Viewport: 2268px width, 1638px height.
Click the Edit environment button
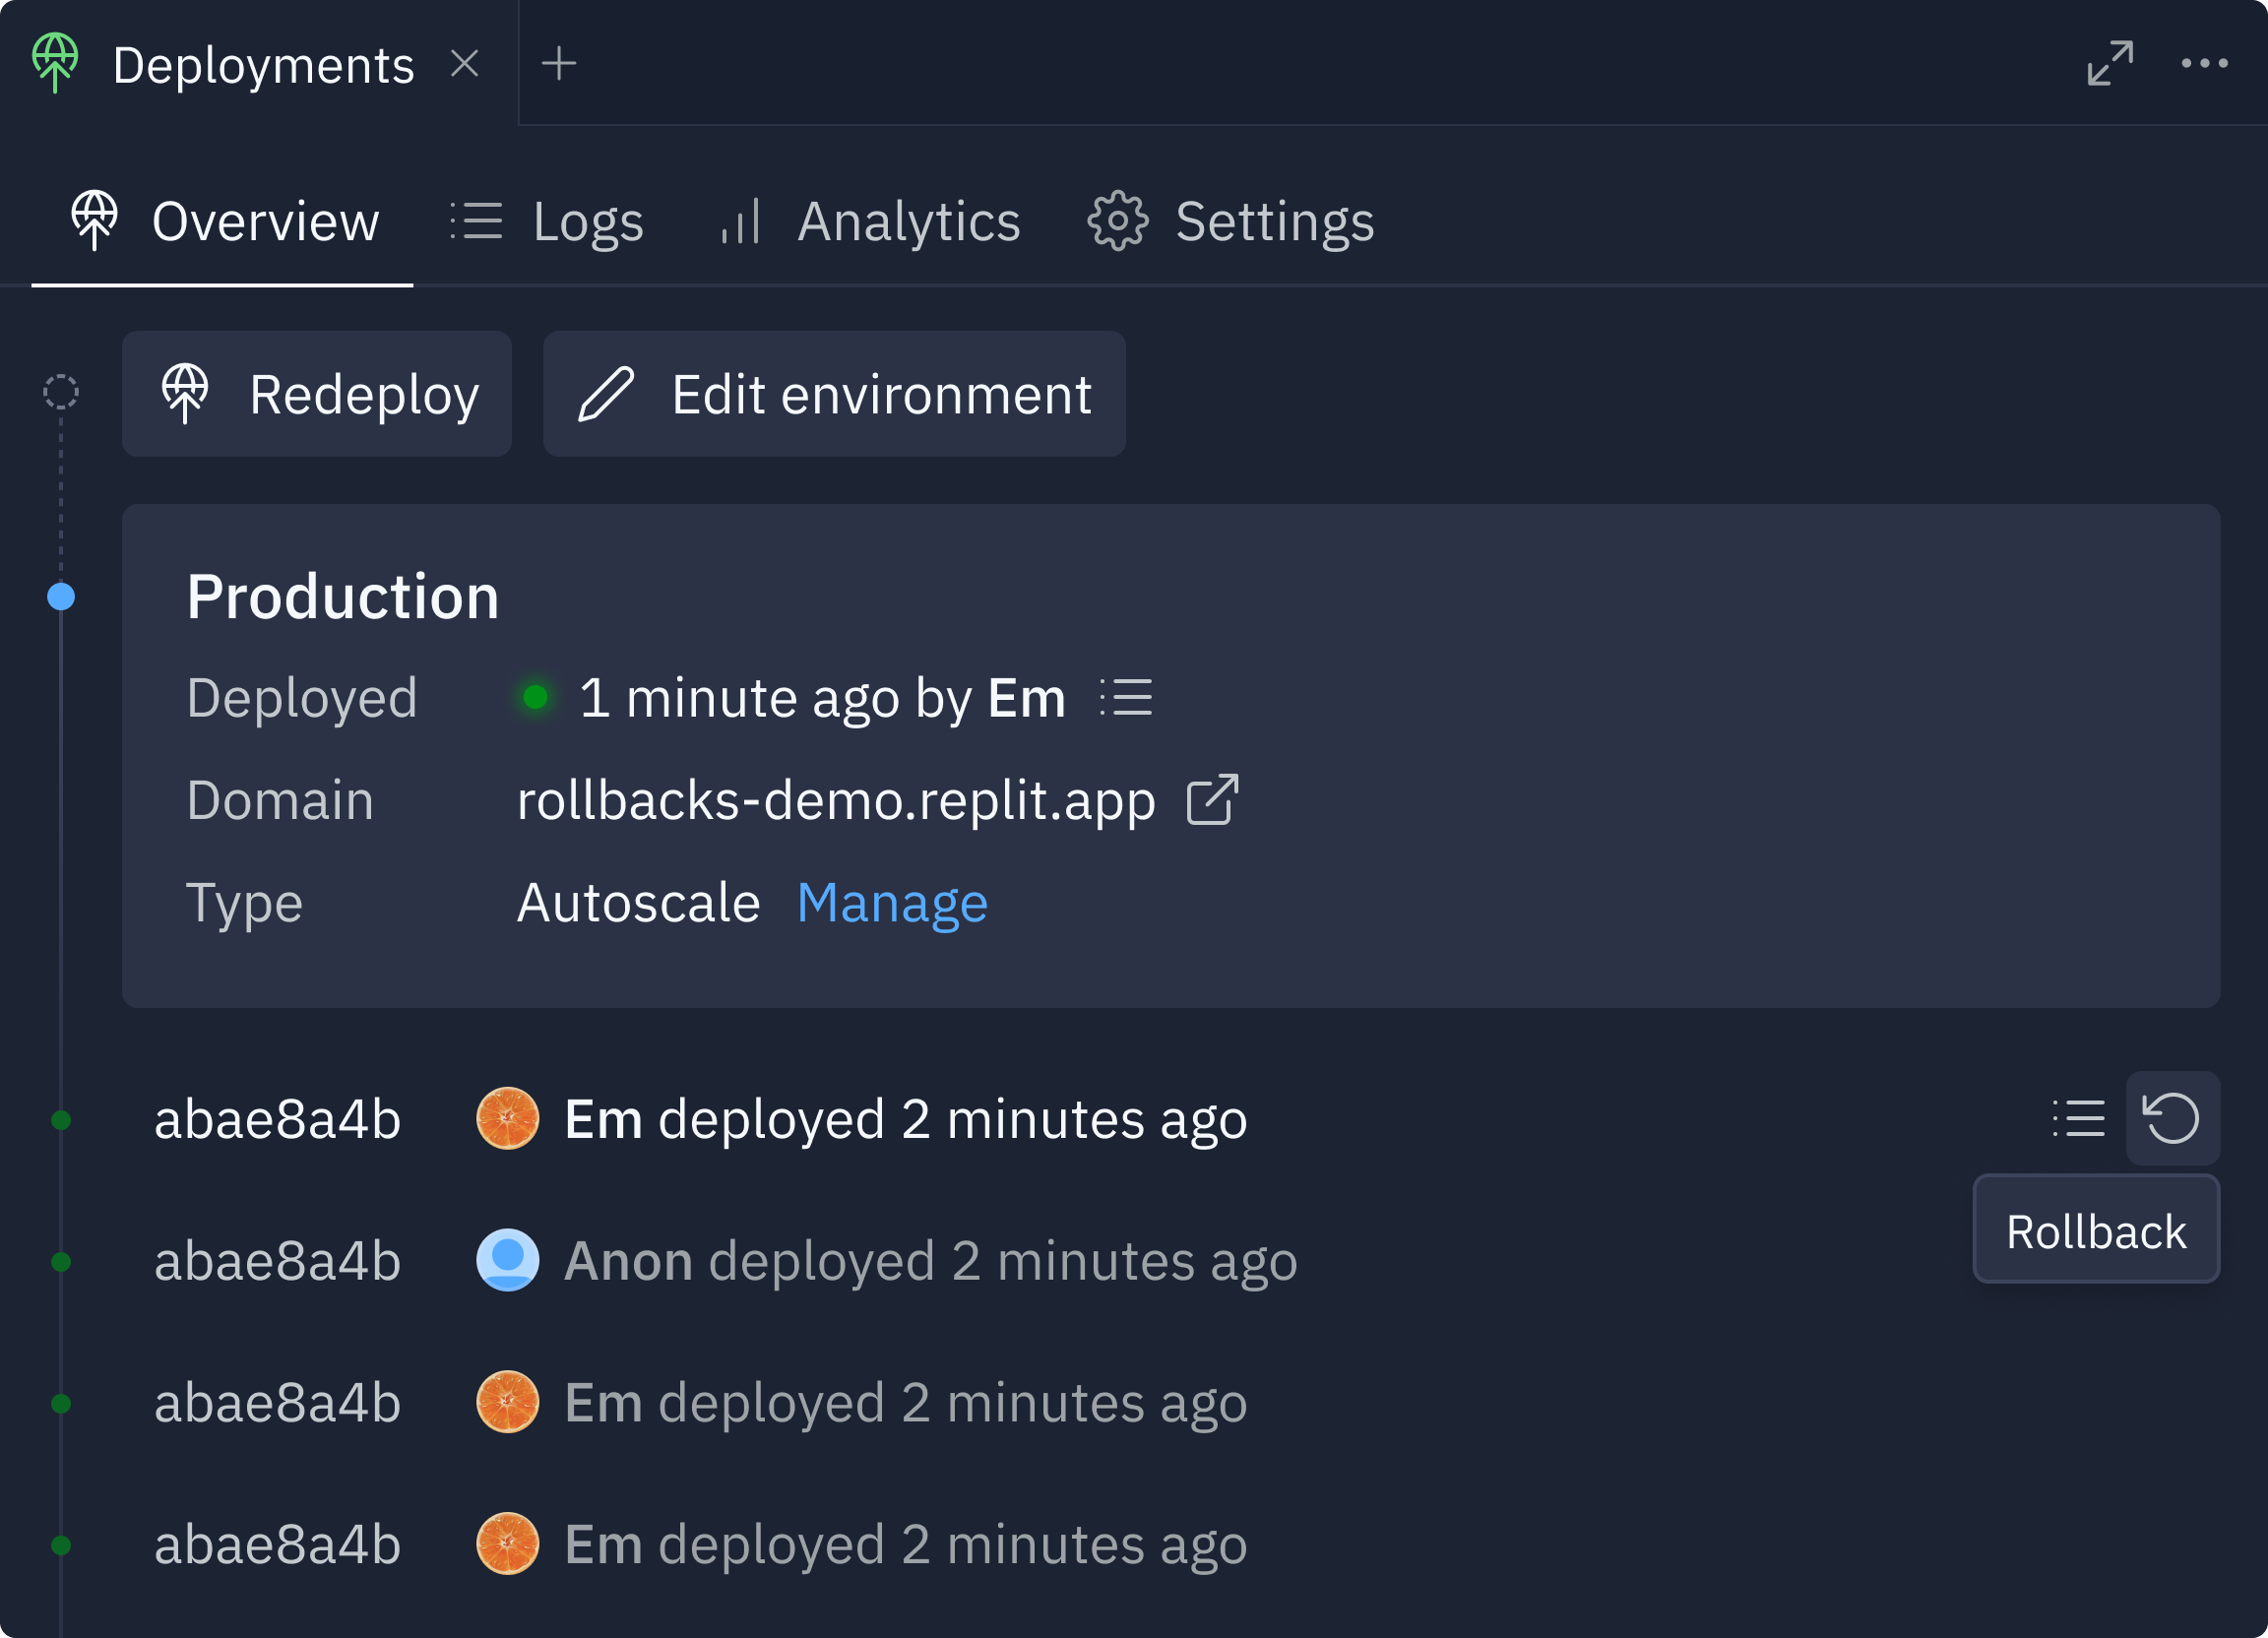[834, 394]
